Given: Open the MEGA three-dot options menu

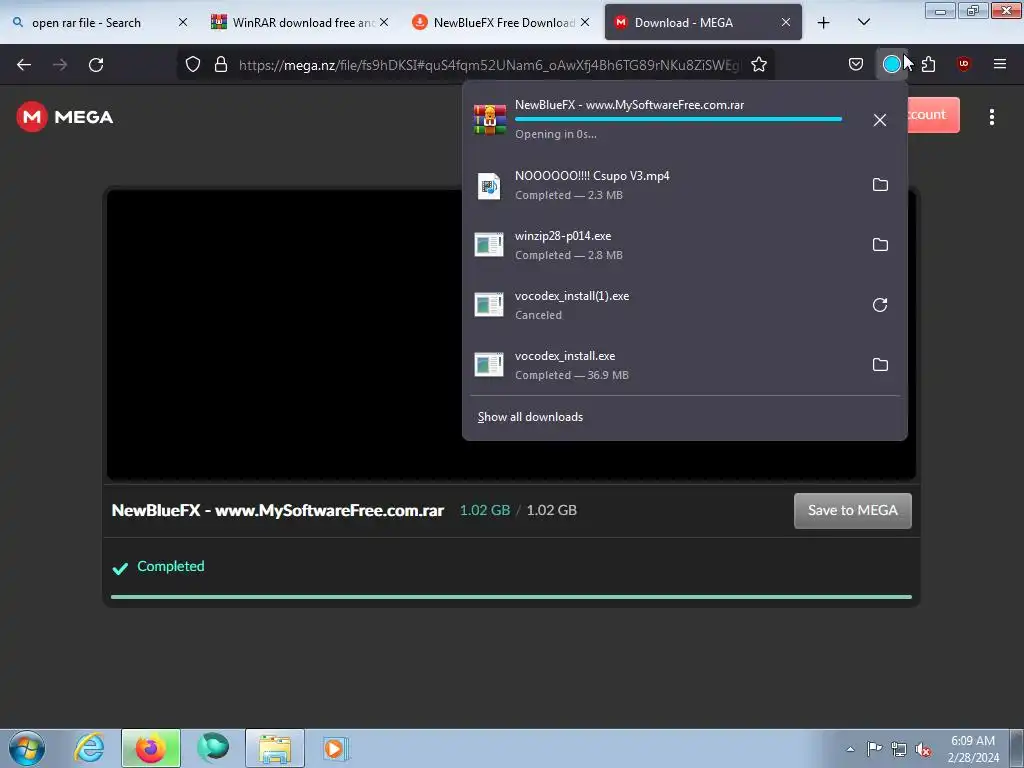Looking at the screenshot, I should click(991, 117).
